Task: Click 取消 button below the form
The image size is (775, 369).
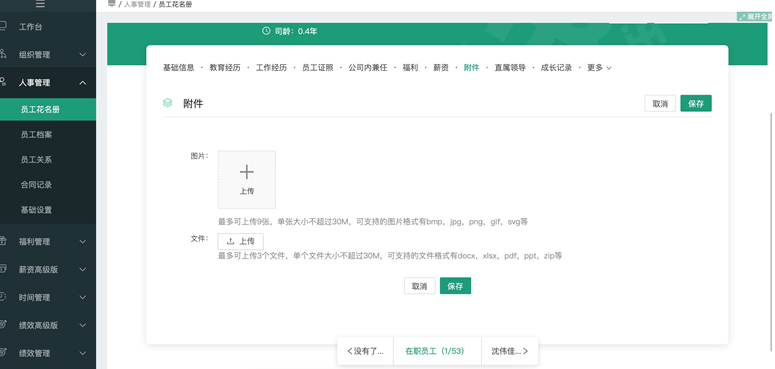Action: point(420,286)
